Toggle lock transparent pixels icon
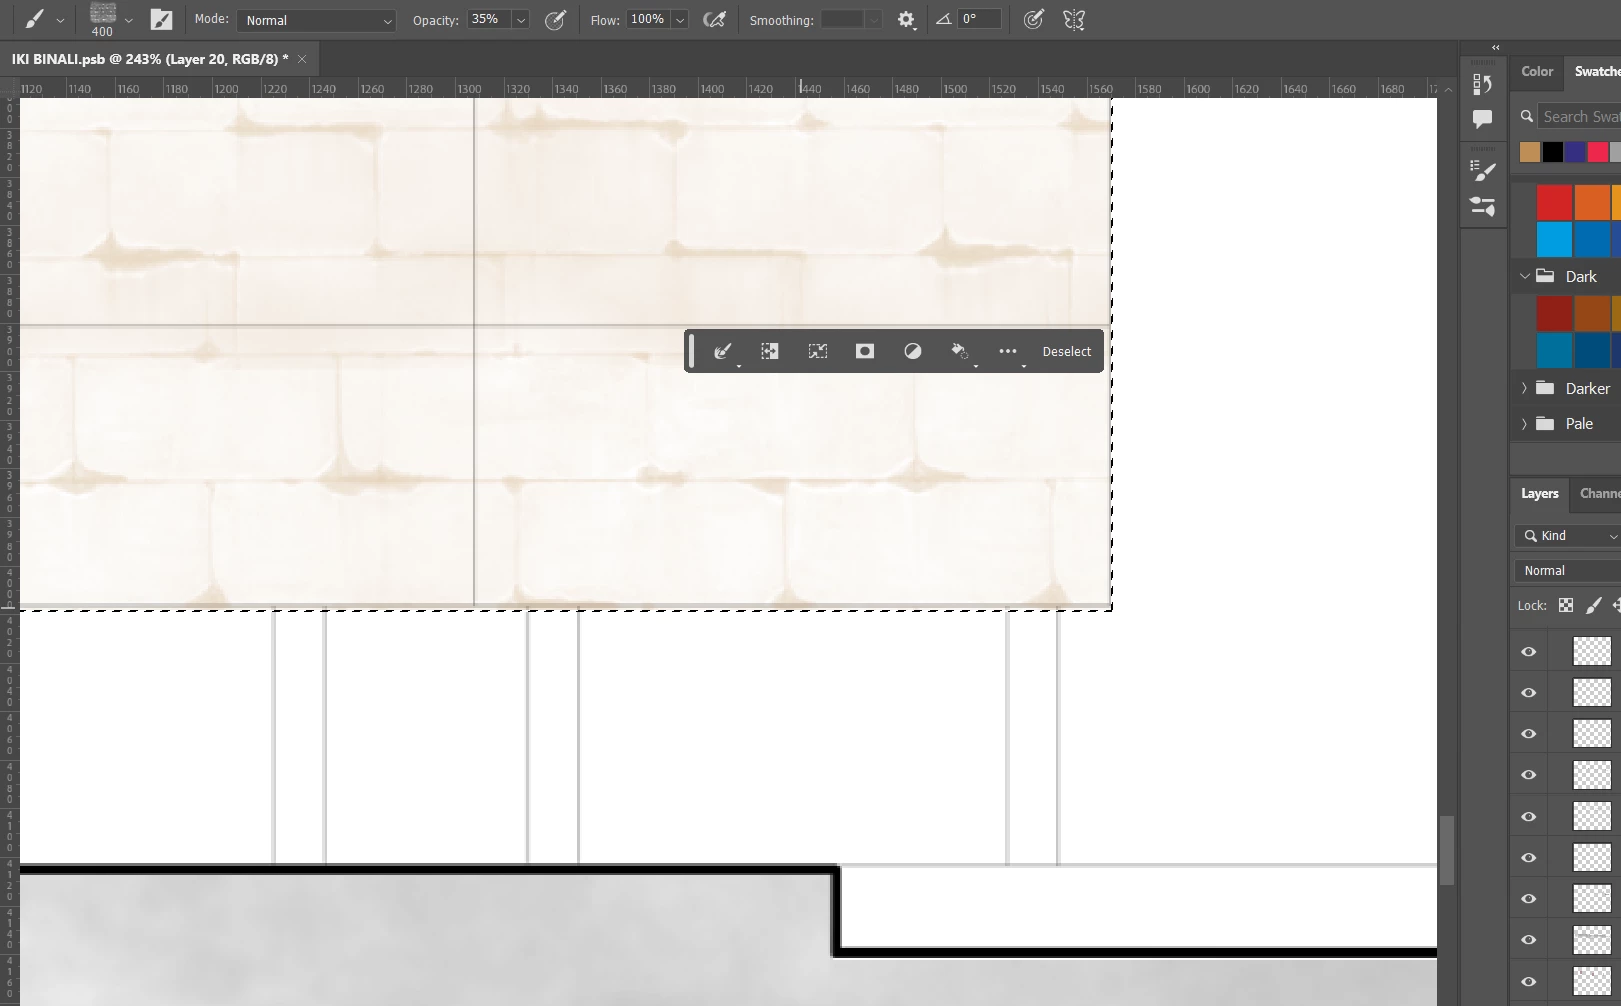Viewport: 1621px width, 1006px height. (x=1566, y=605)
